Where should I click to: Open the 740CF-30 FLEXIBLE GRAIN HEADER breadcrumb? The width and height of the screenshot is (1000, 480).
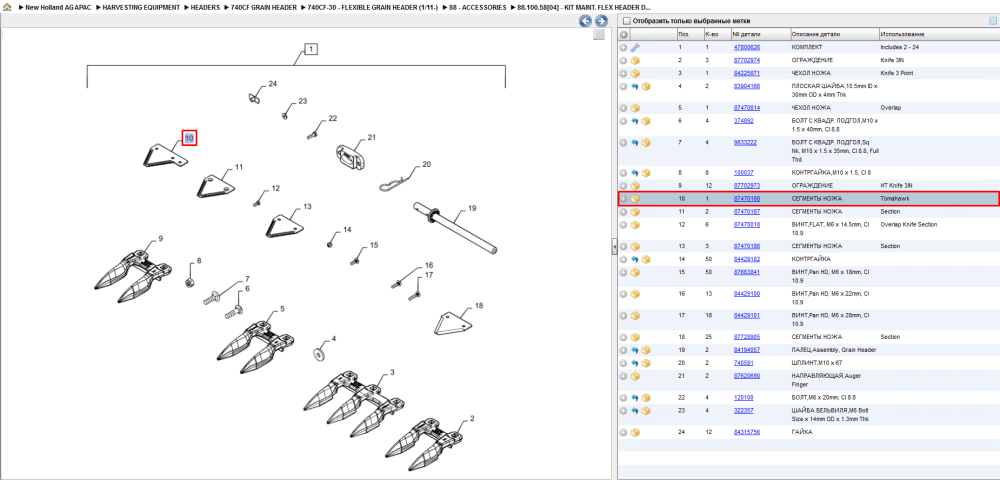click(x=371, y=8)
